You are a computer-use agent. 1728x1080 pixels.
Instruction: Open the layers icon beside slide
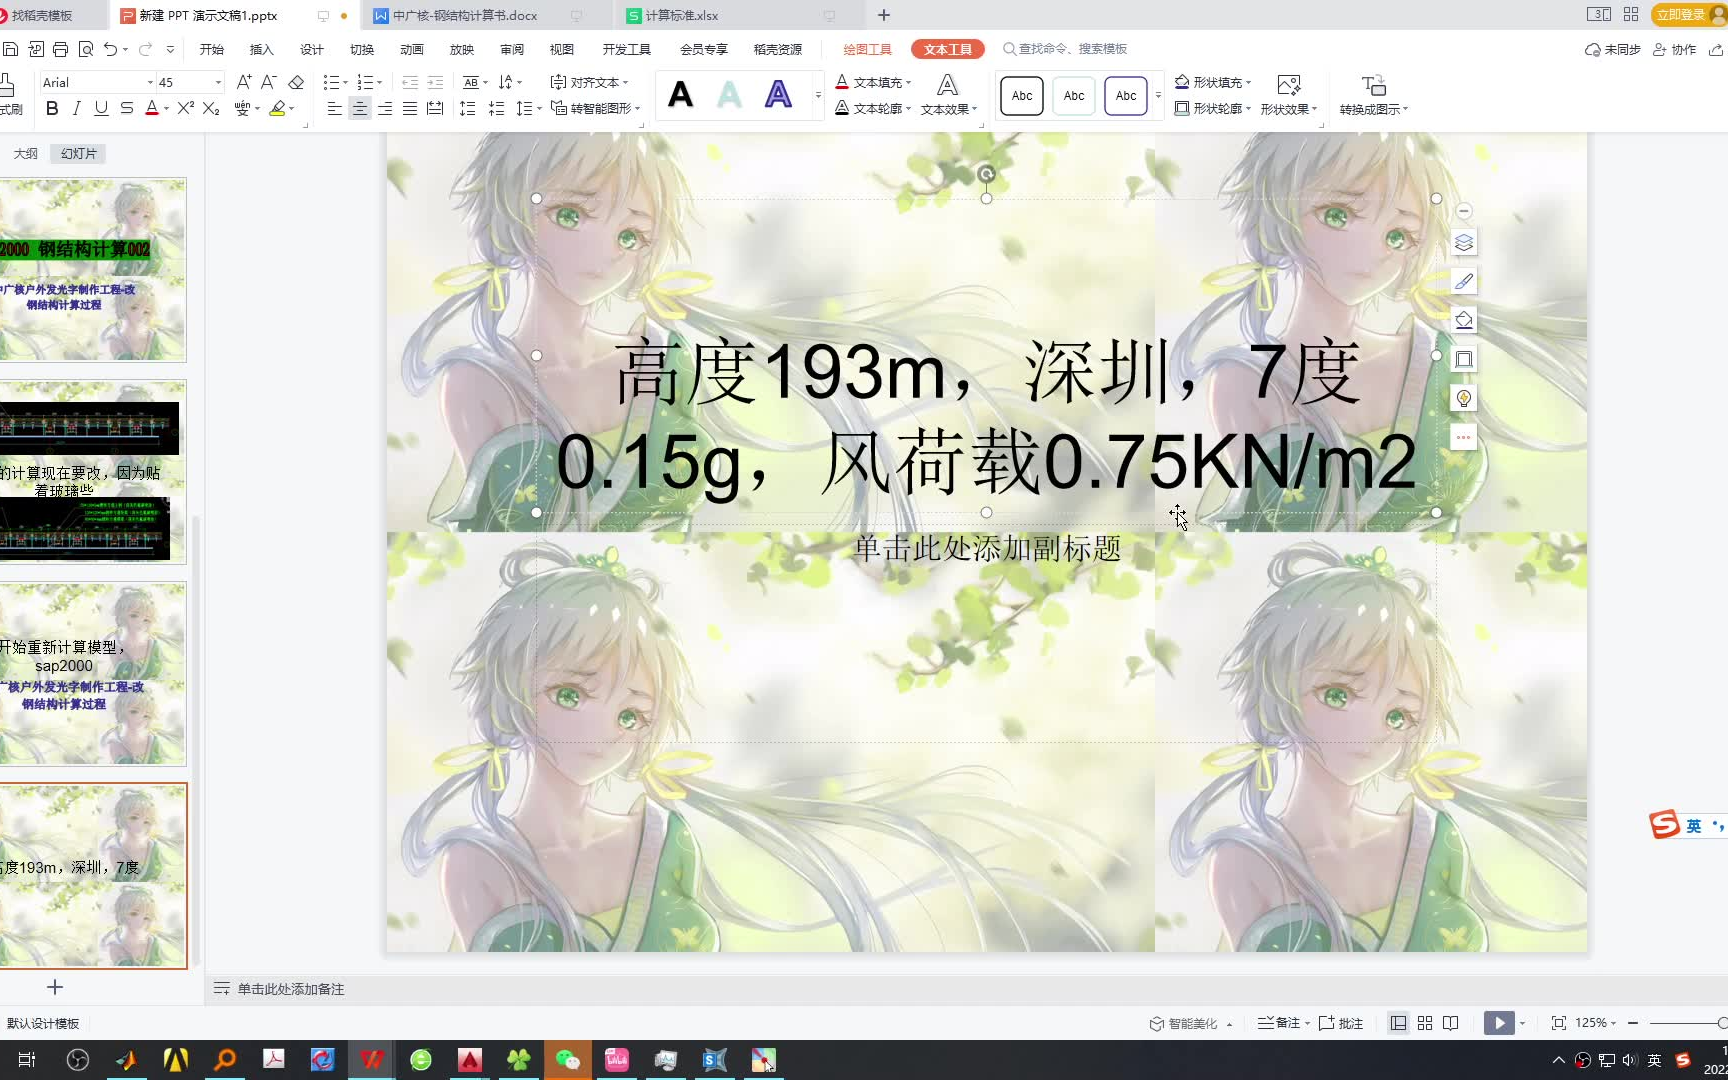[x=1464, y=243]
